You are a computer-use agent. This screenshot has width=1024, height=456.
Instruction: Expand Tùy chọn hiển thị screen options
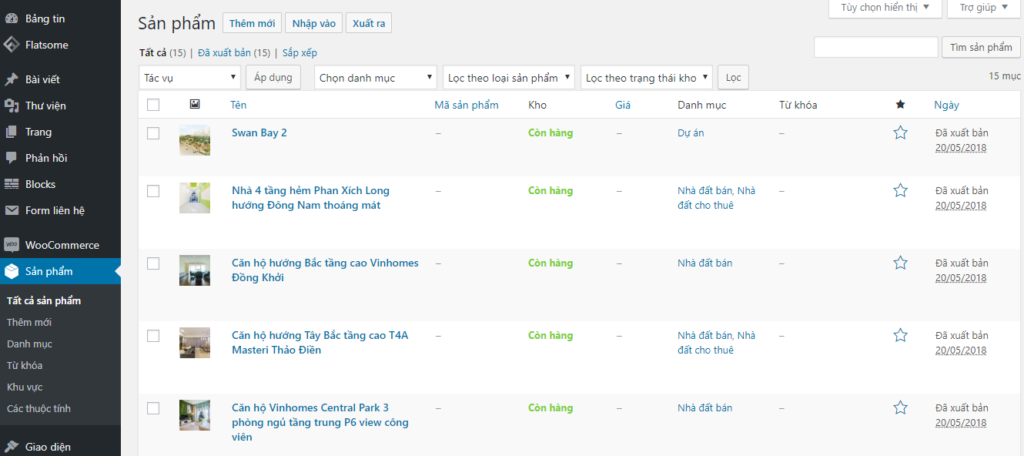coord(885,8)
